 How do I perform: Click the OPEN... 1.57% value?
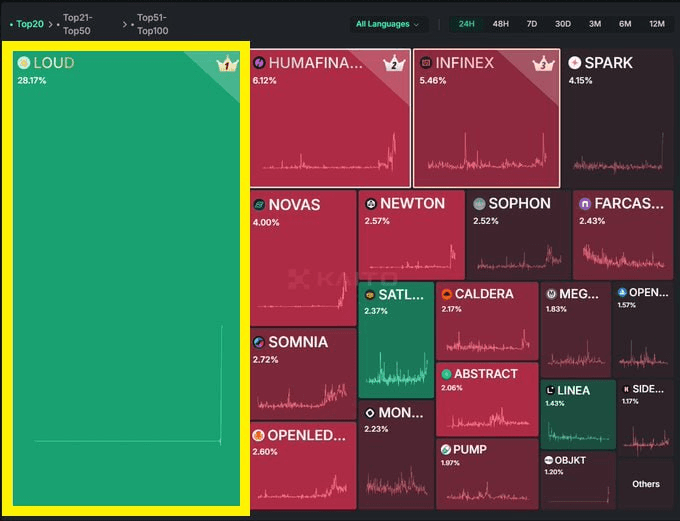(627, 305)
